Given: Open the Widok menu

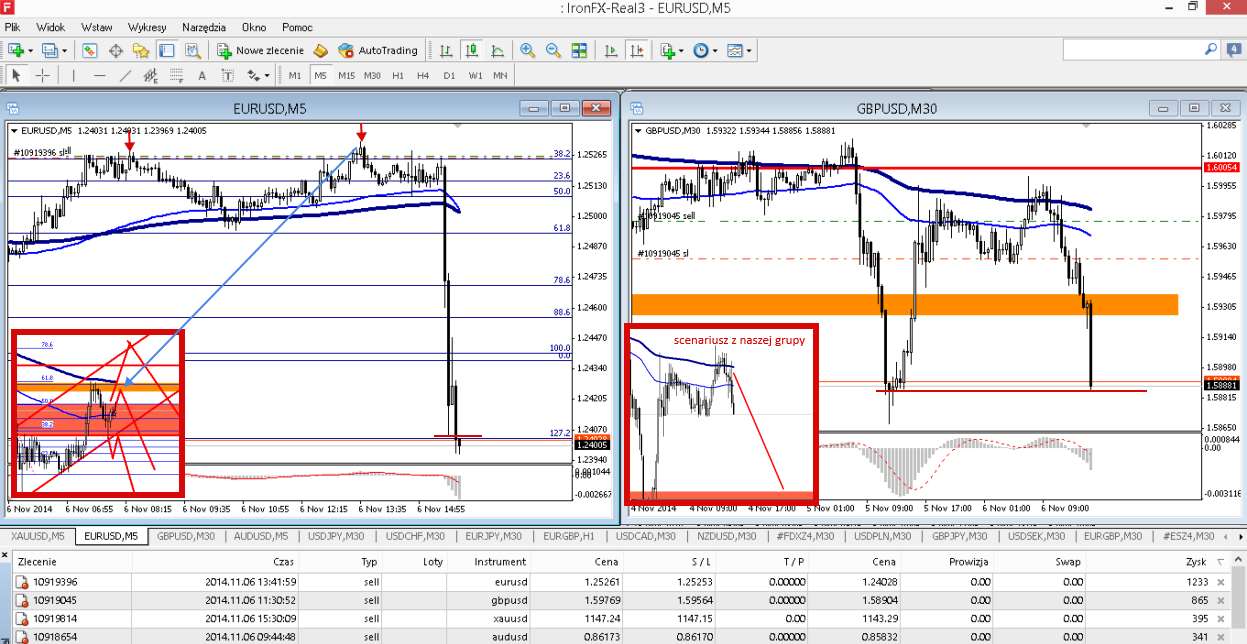Looking at the screenshot, I should tap(50, 27).
